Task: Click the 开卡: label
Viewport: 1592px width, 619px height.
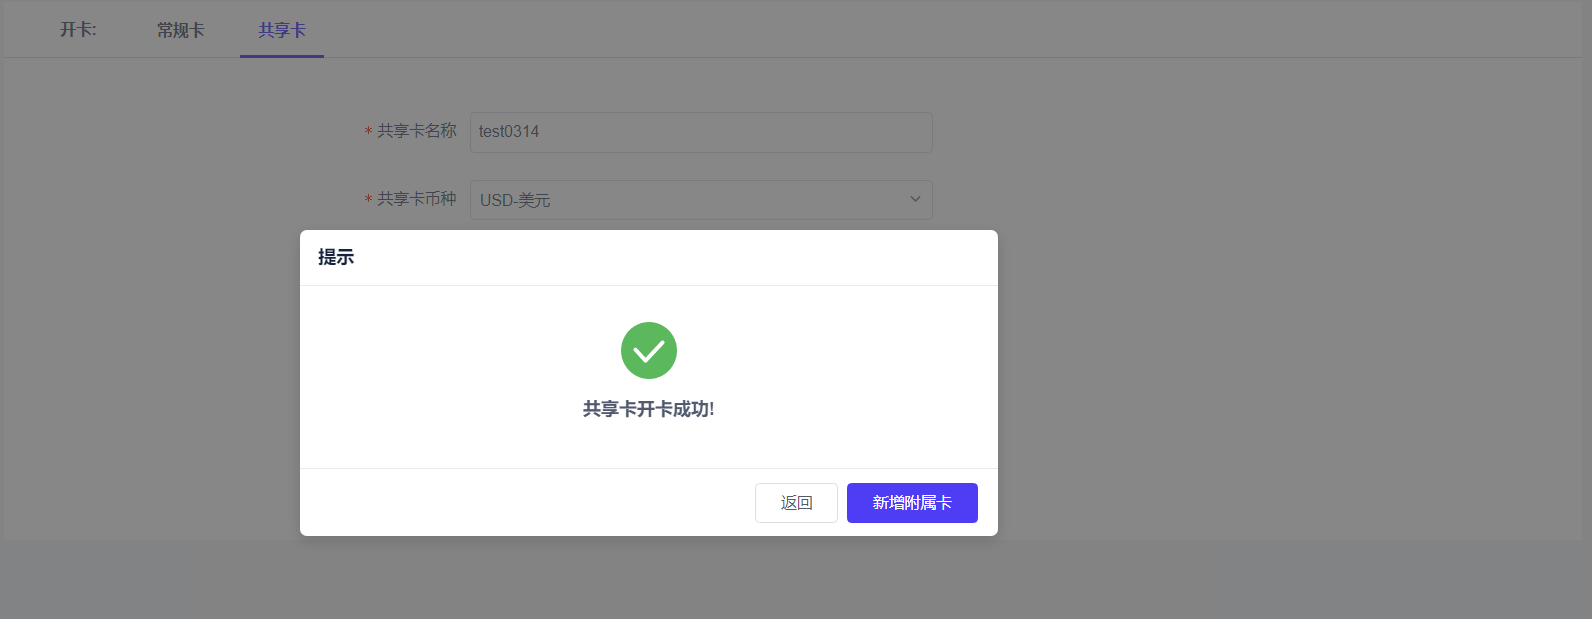Action: coord(78,30)
